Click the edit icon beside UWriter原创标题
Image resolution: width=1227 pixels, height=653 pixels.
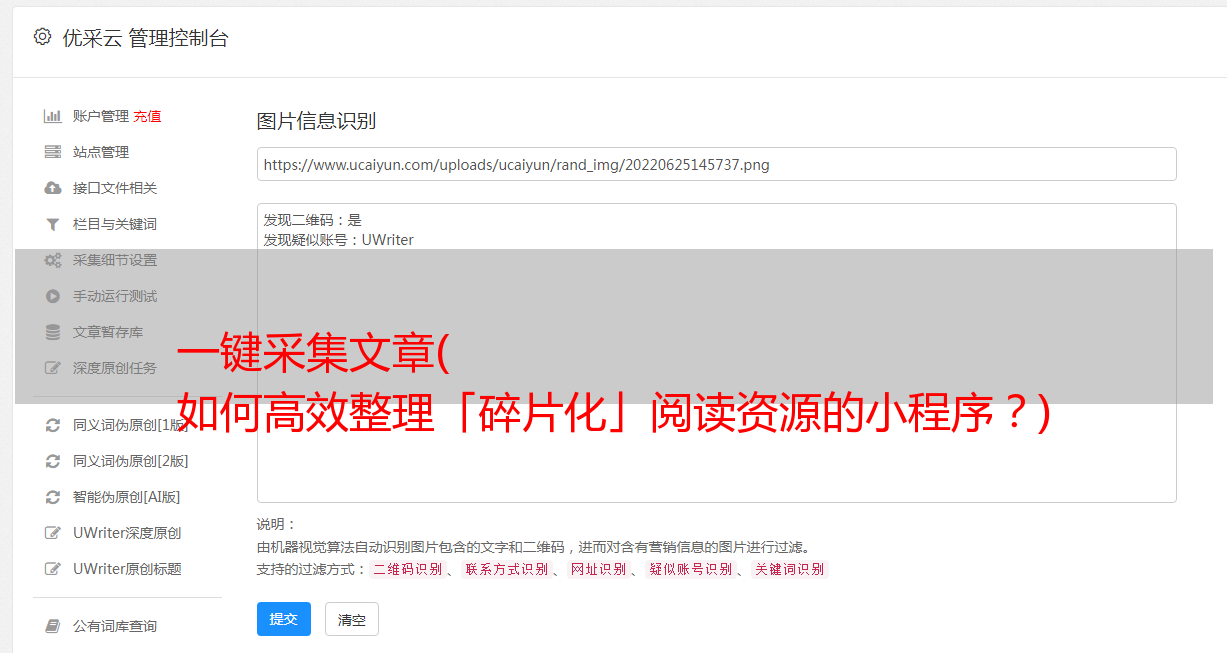53,569
